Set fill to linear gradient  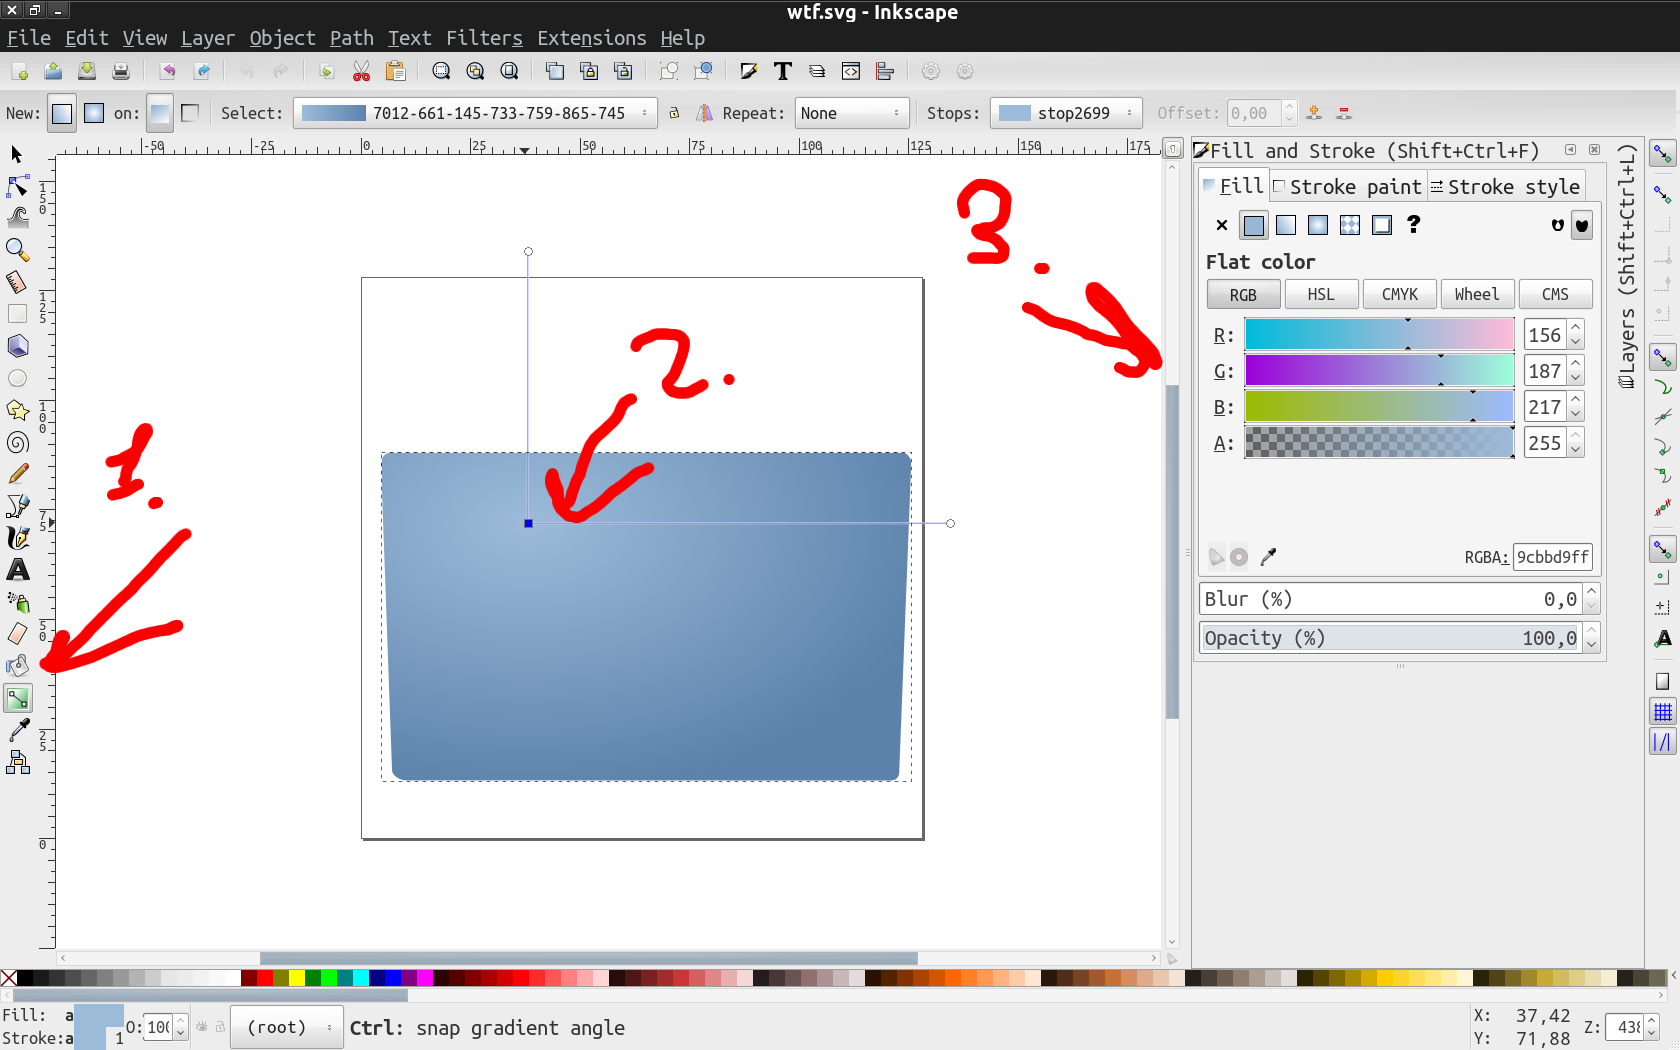[1286, 225]
